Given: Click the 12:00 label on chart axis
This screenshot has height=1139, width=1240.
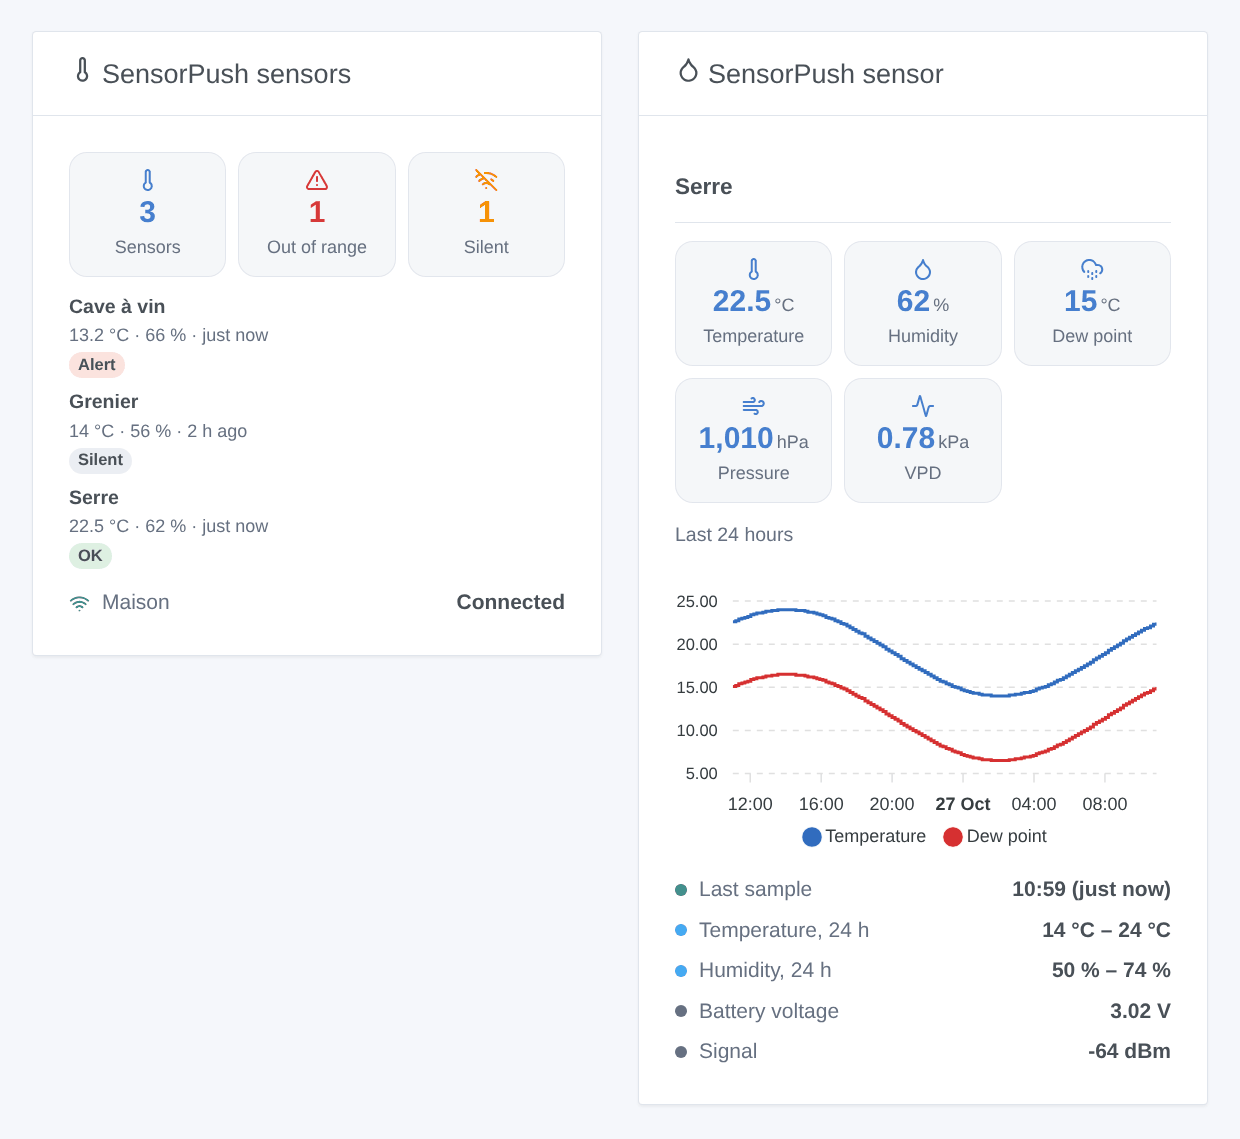Looking at the screenshot, I should pyautogui.click(x=750, y=804).
